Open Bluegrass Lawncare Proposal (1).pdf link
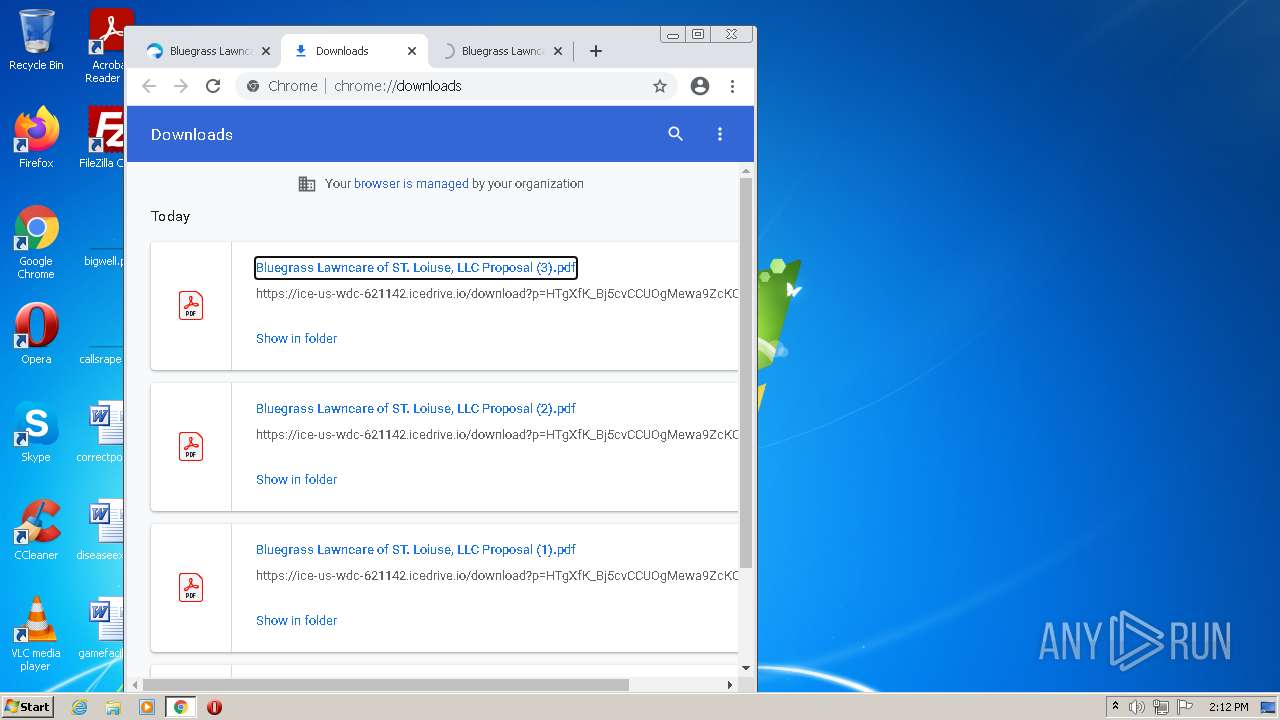The width and height of the screenshot is (1280, 720). (x=416, y=549)
